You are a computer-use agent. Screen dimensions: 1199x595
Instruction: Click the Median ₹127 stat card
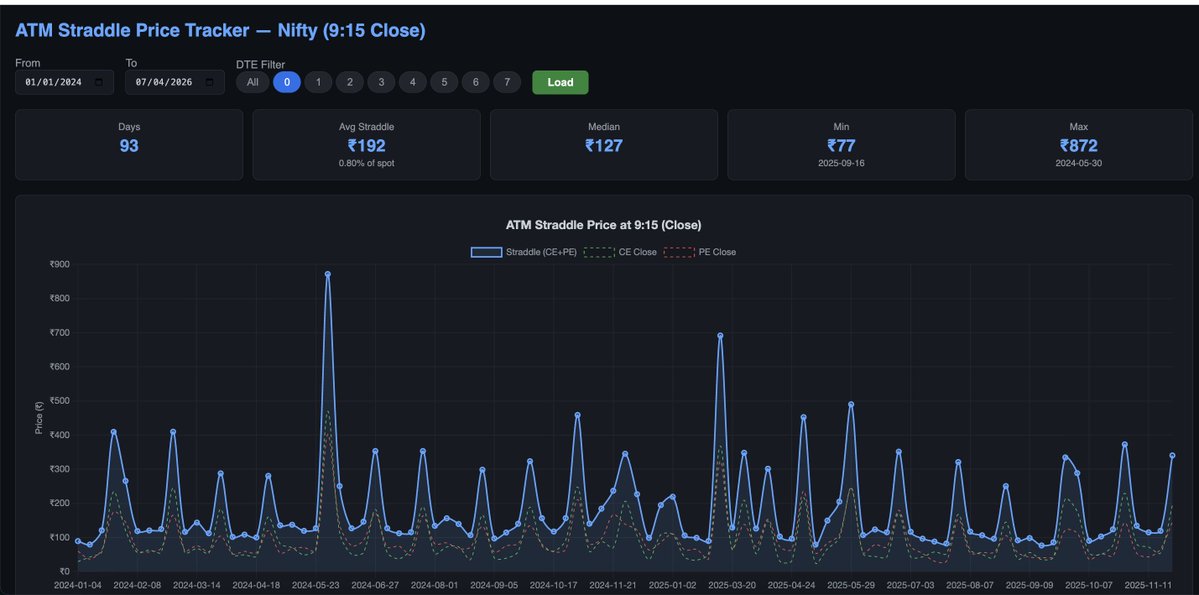603,146
